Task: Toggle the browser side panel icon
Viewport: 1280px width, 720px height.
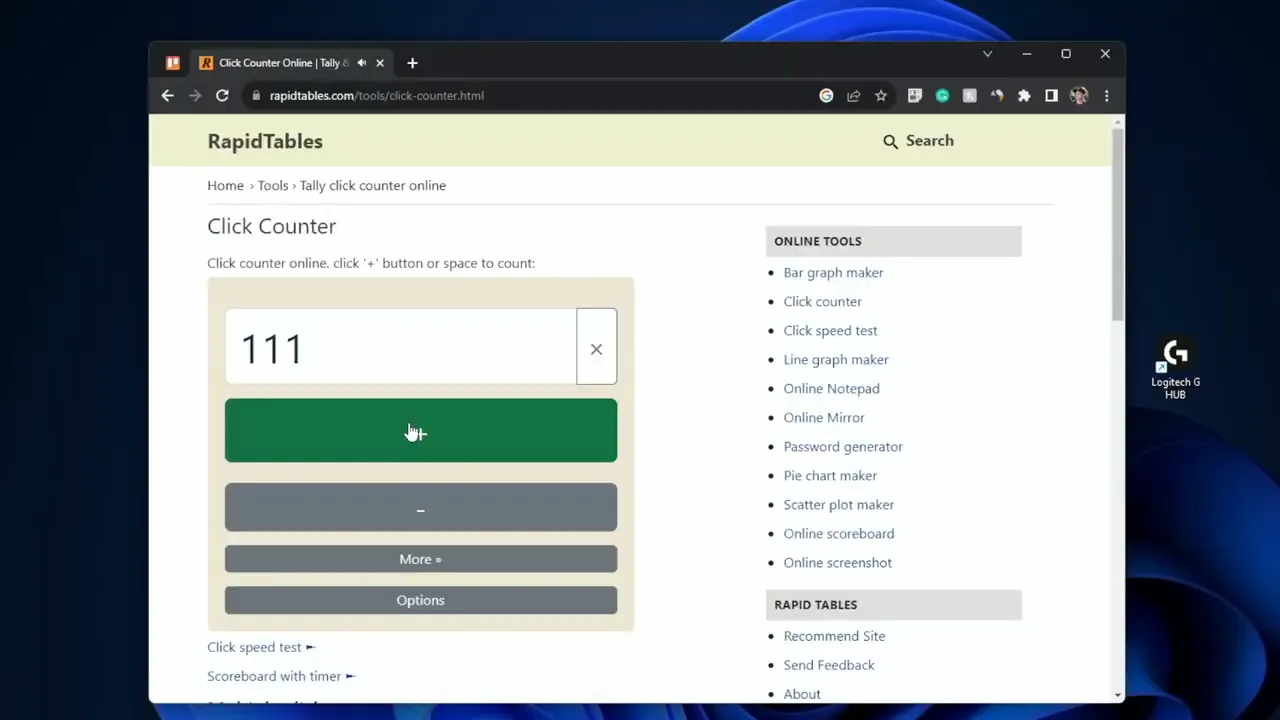Action: (1051, 96)
